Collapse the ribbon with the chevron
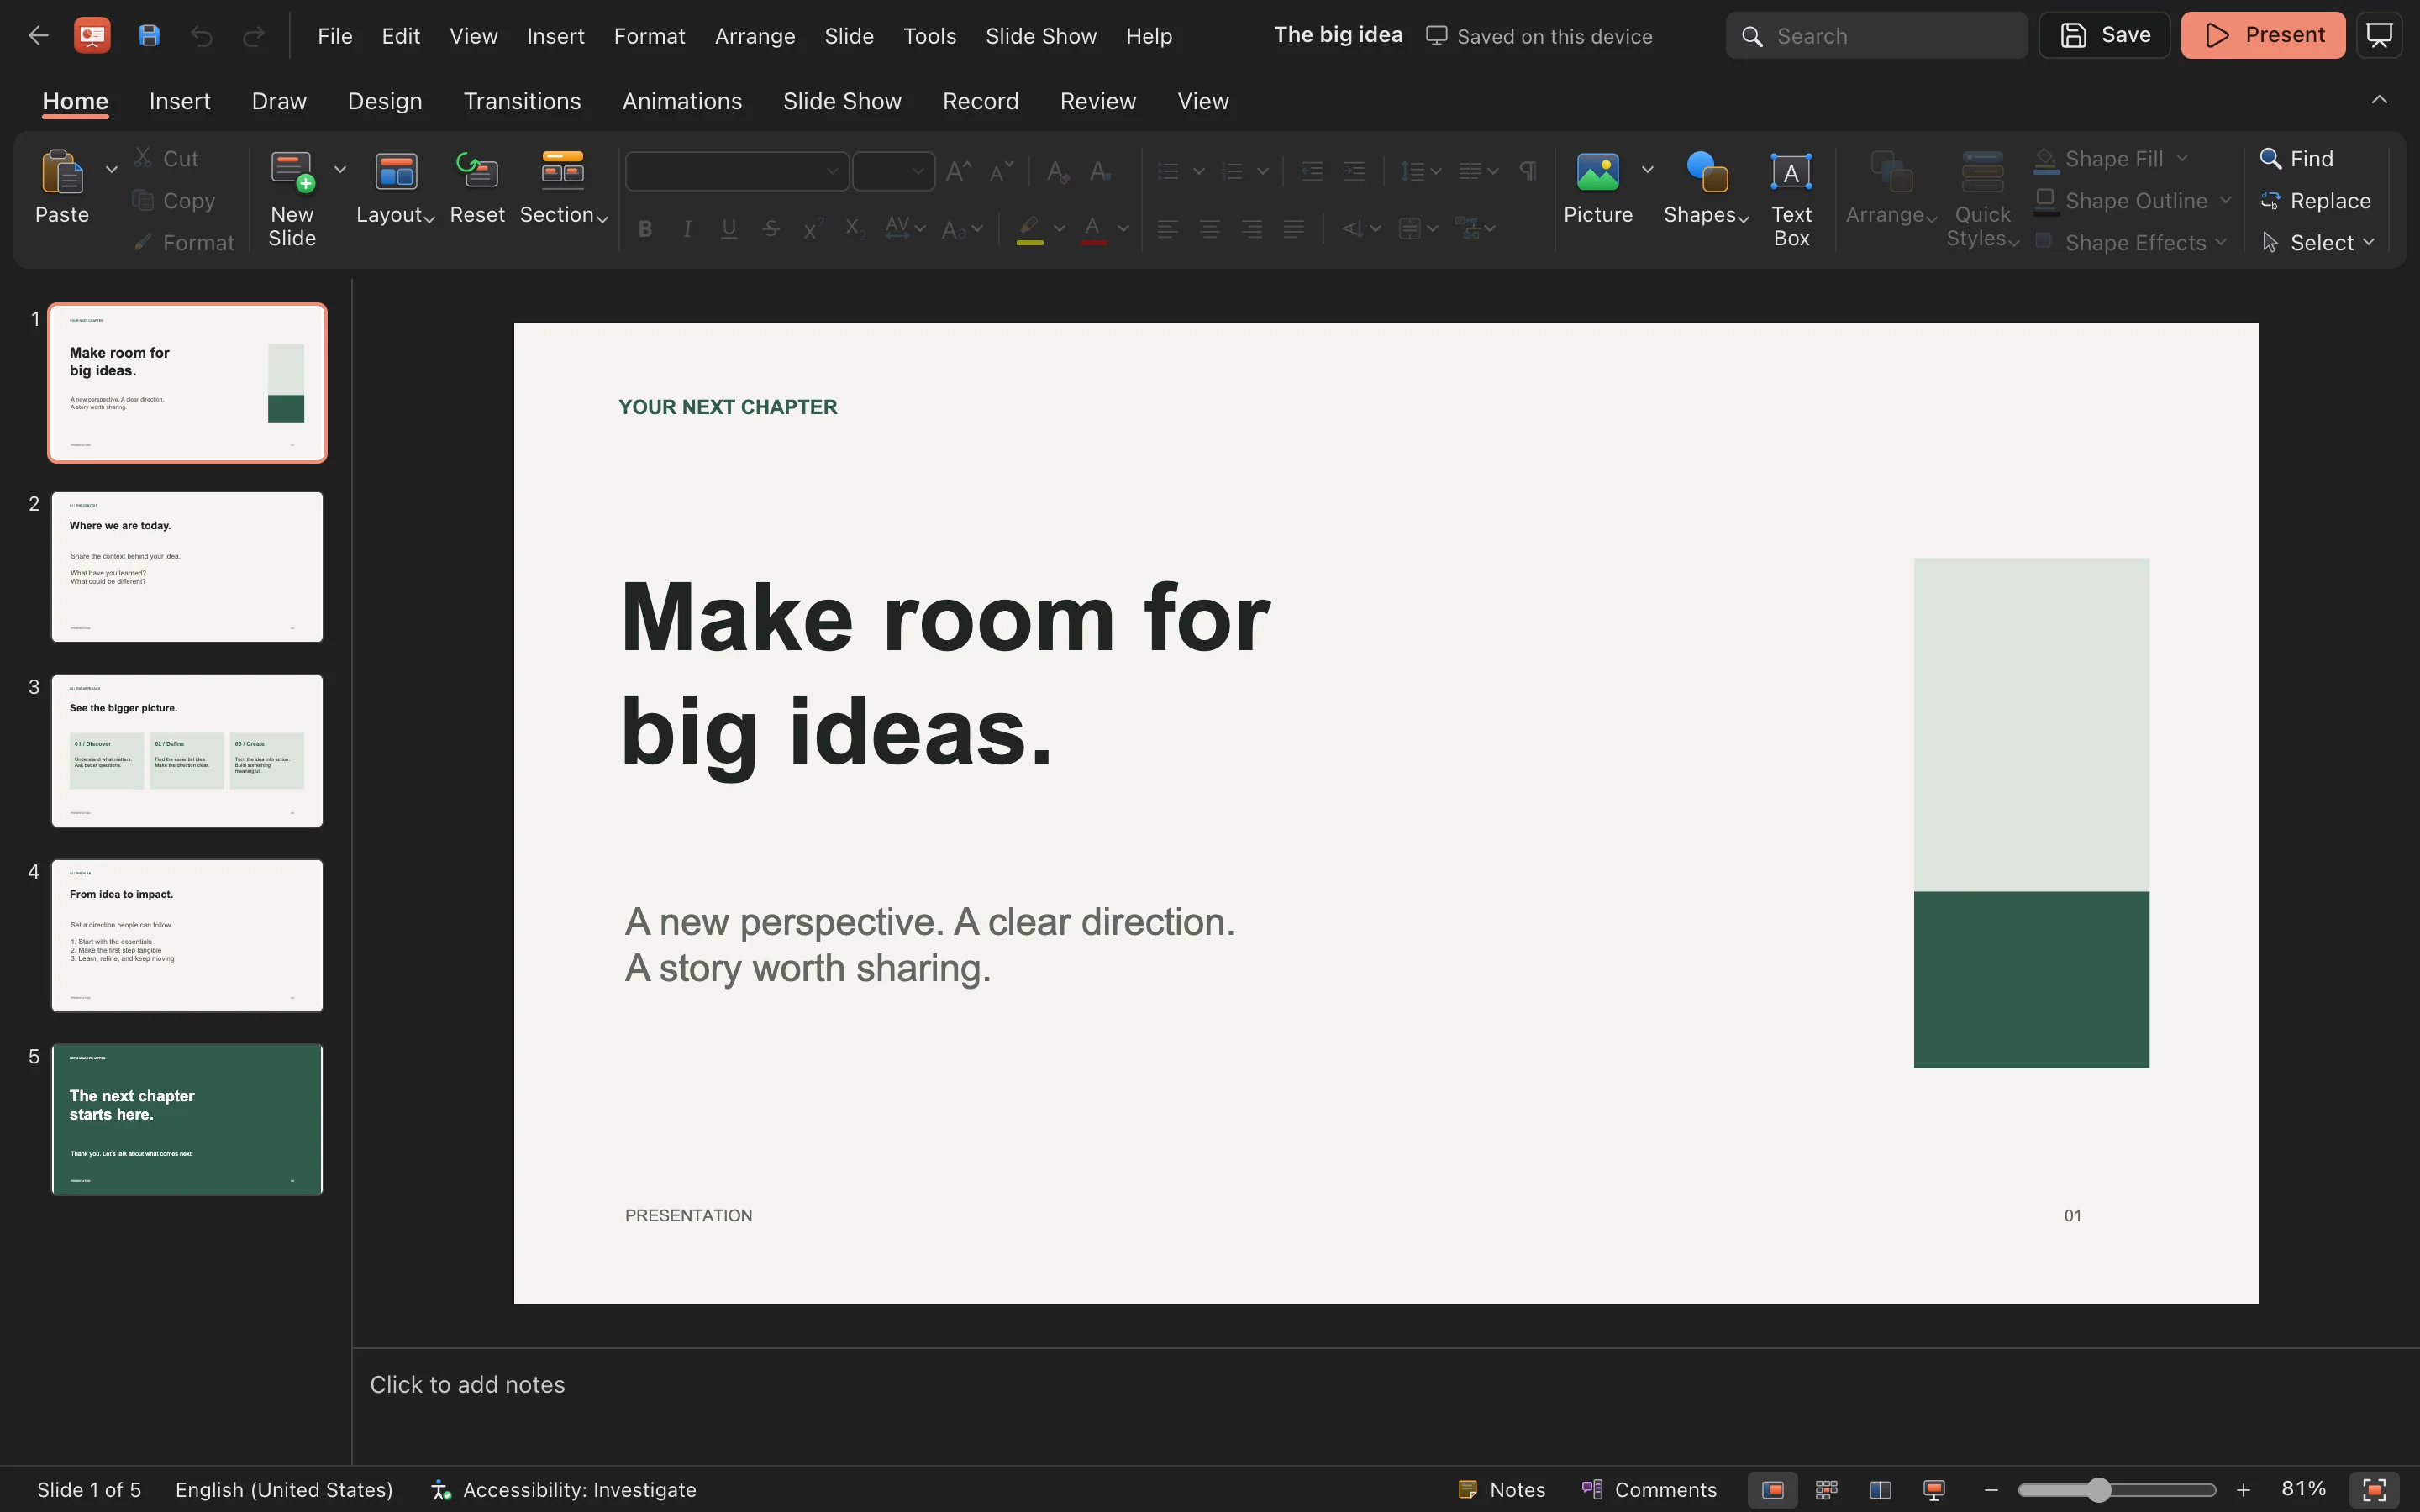Viewport: 2420px width, 1512px height. 2379,100
